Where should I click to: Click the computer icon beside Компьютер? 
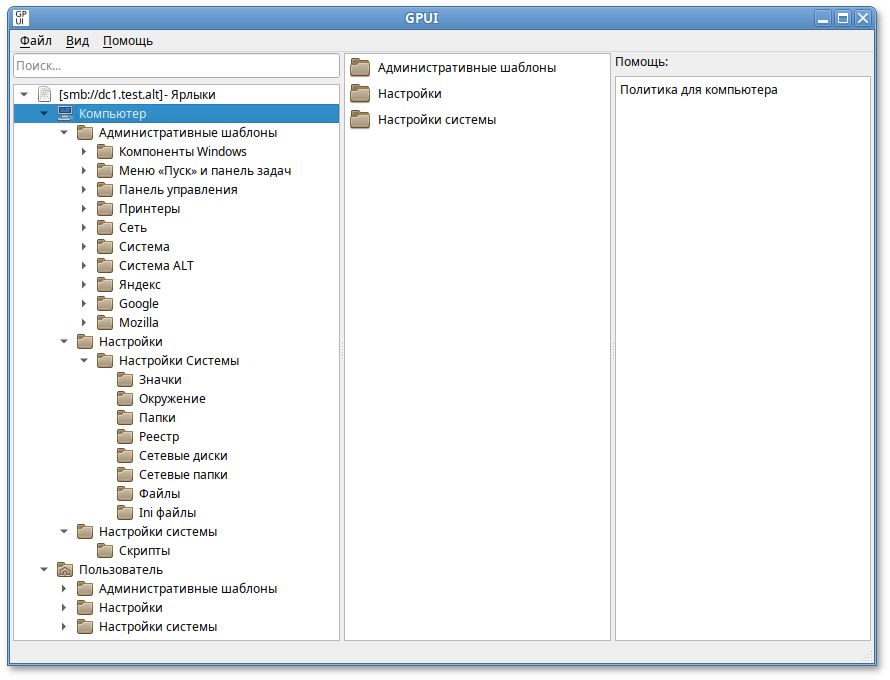click(x=66, y=113)
